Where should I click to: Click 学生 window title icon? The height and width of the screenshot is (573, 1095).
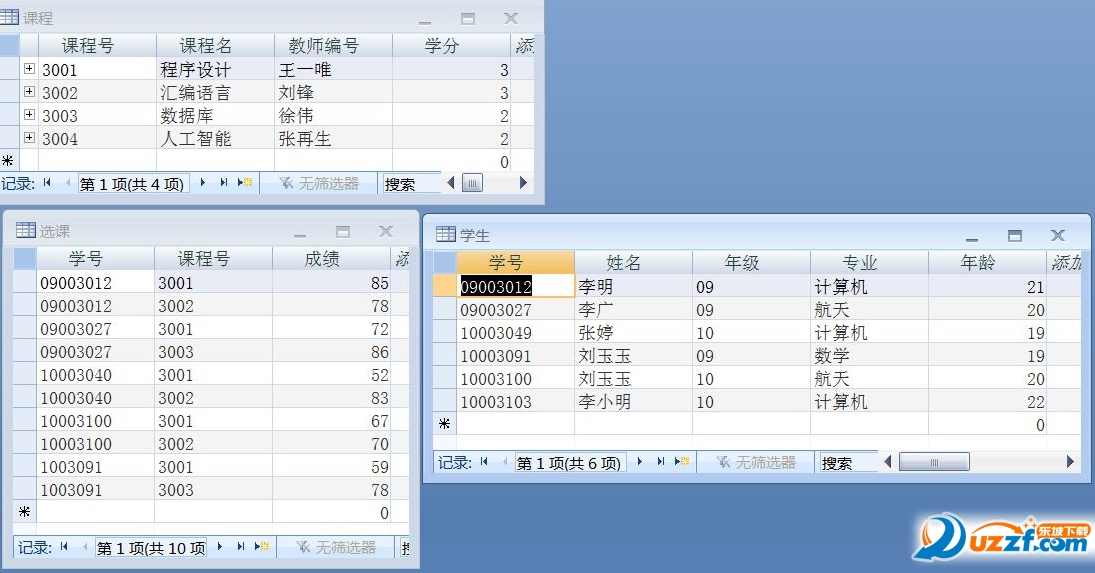pyautogui.click(x=446, y=234)
